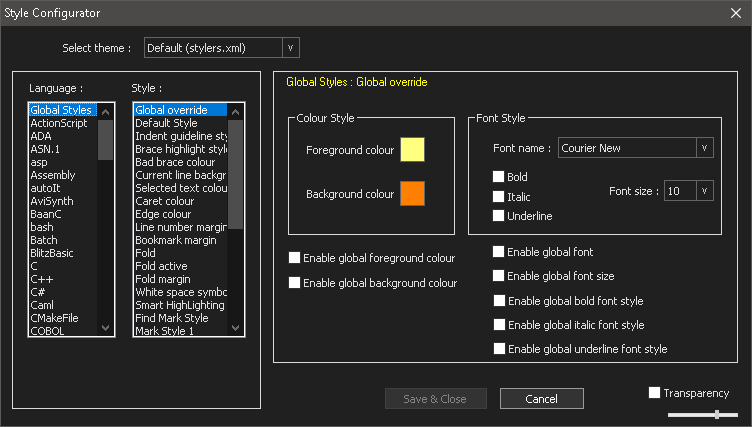Tick the Bold checkbox
752x427 pixels.
498,177
